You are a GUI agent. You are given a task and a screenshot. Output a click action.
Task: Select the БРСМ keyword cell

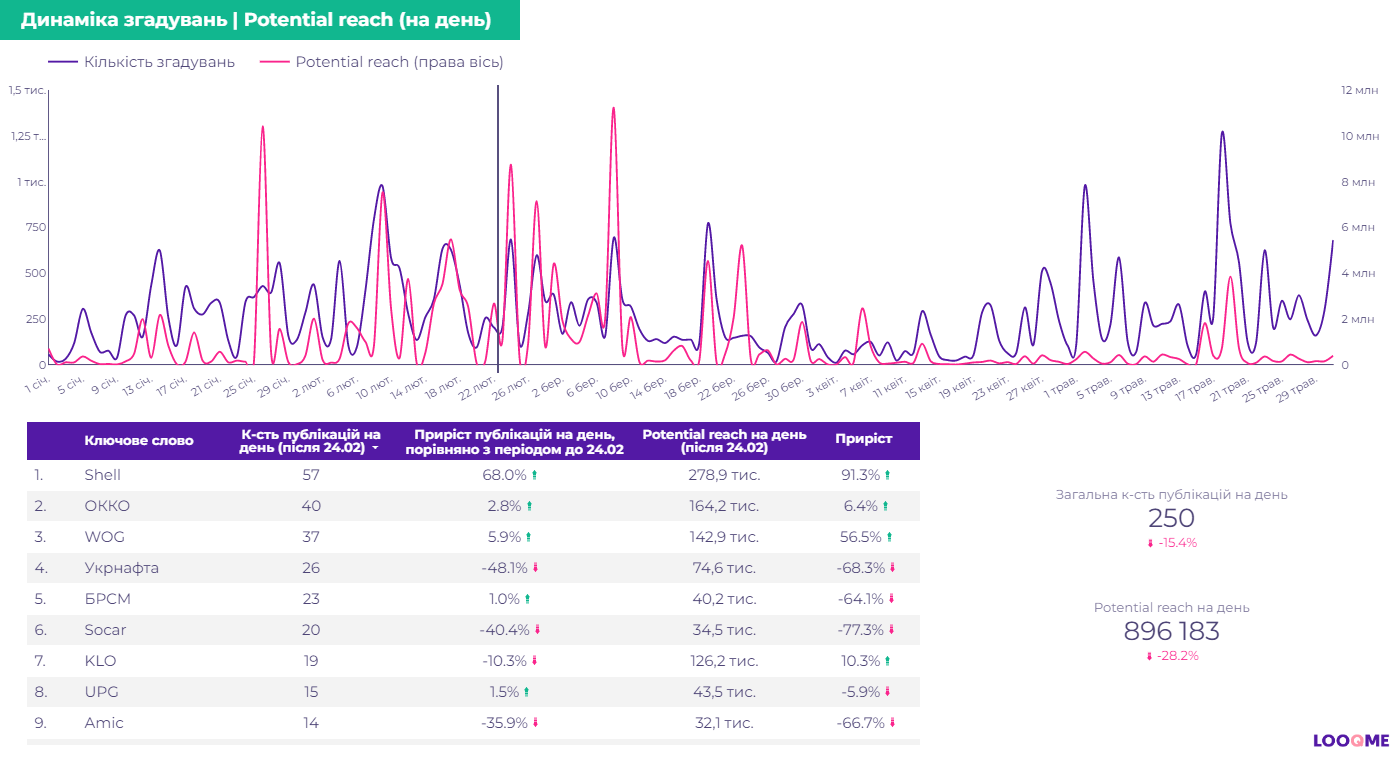(x=107, y=599)
